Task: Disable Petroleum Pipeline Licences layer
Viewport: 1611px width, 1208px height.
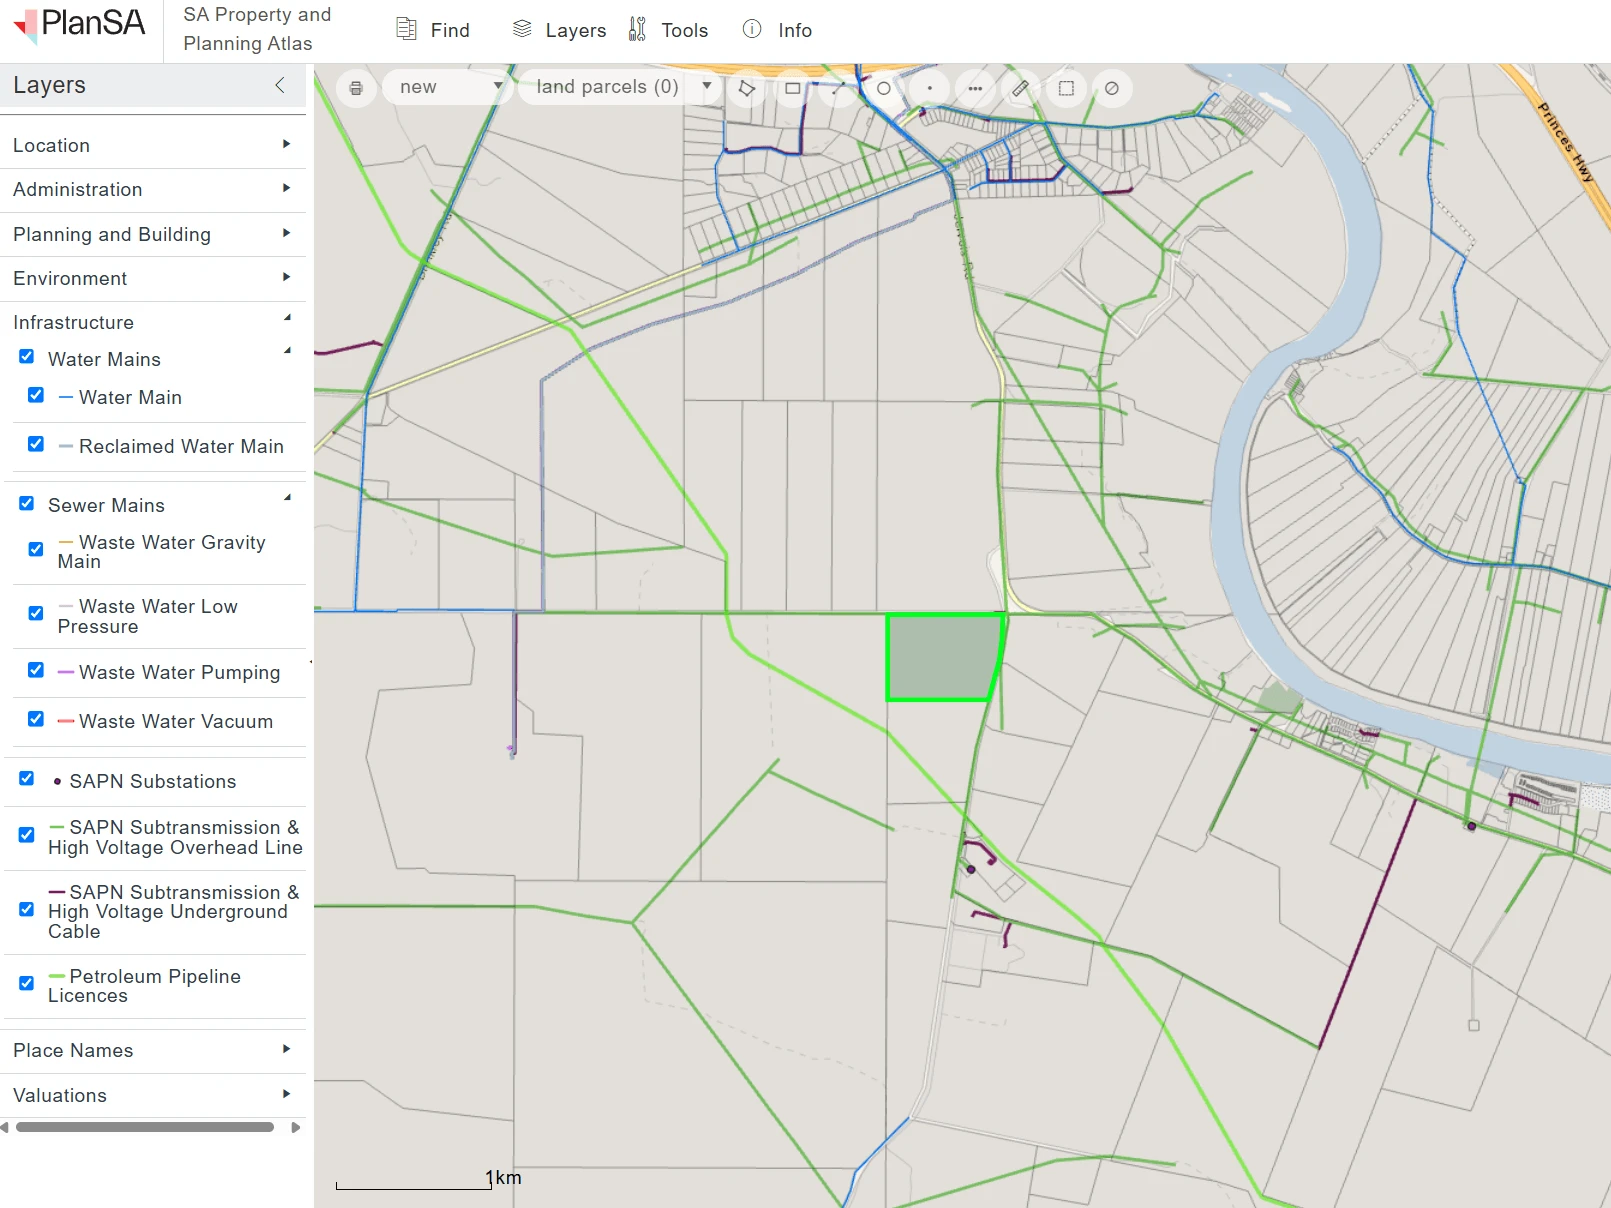Action: click(x=27, y=983)
